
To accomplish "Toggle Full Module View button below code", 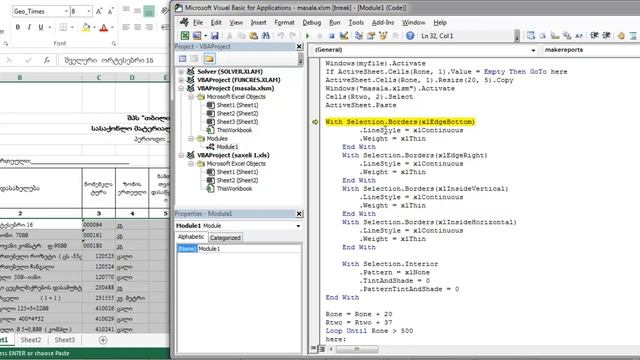I will coord(322,349).
